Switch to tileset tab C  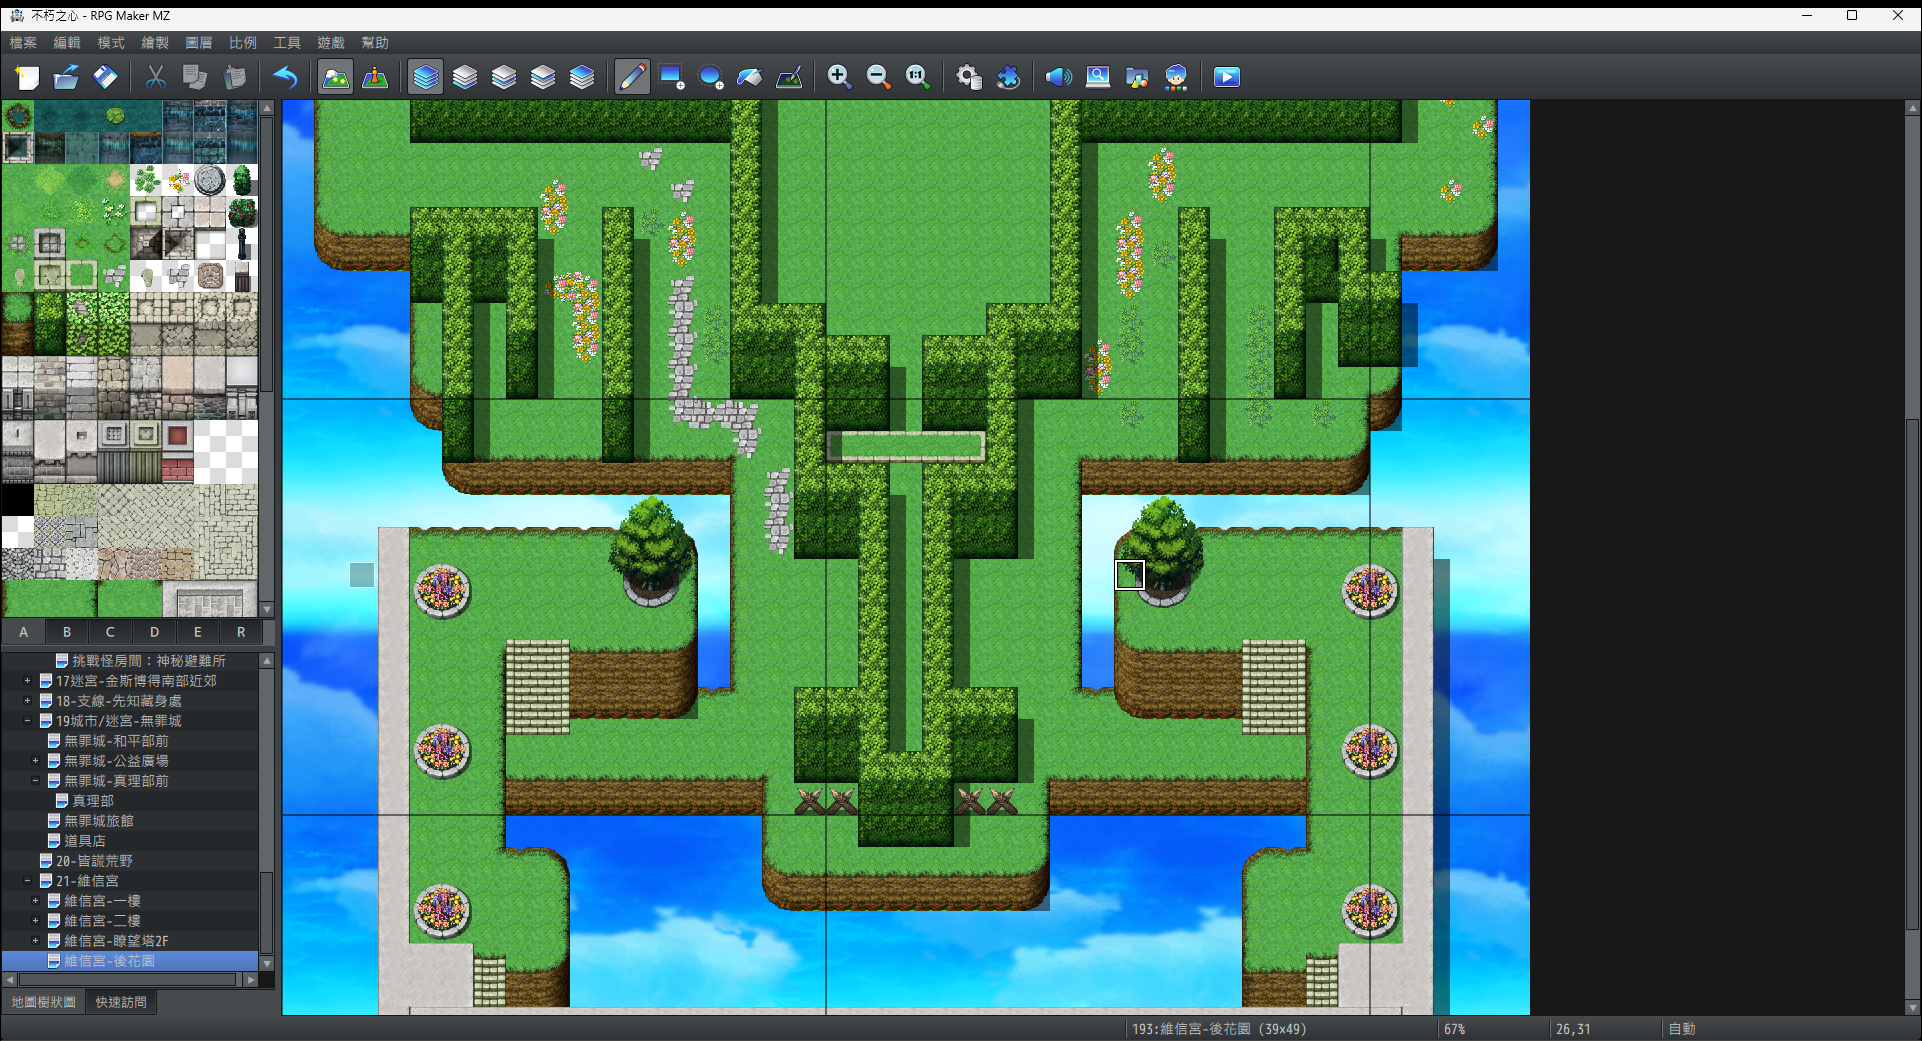tap(110, 632)
